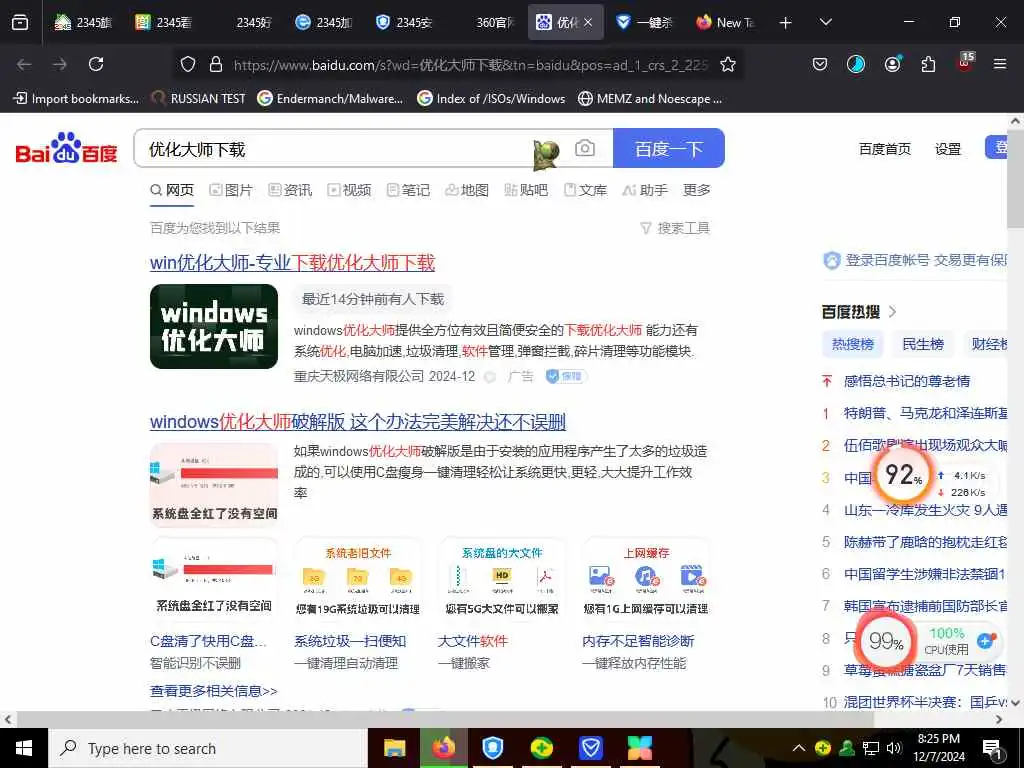The width and height of the screenshot is (1024, 768).
Task: Click 百度一下 search button
Action: click(669, 148)
